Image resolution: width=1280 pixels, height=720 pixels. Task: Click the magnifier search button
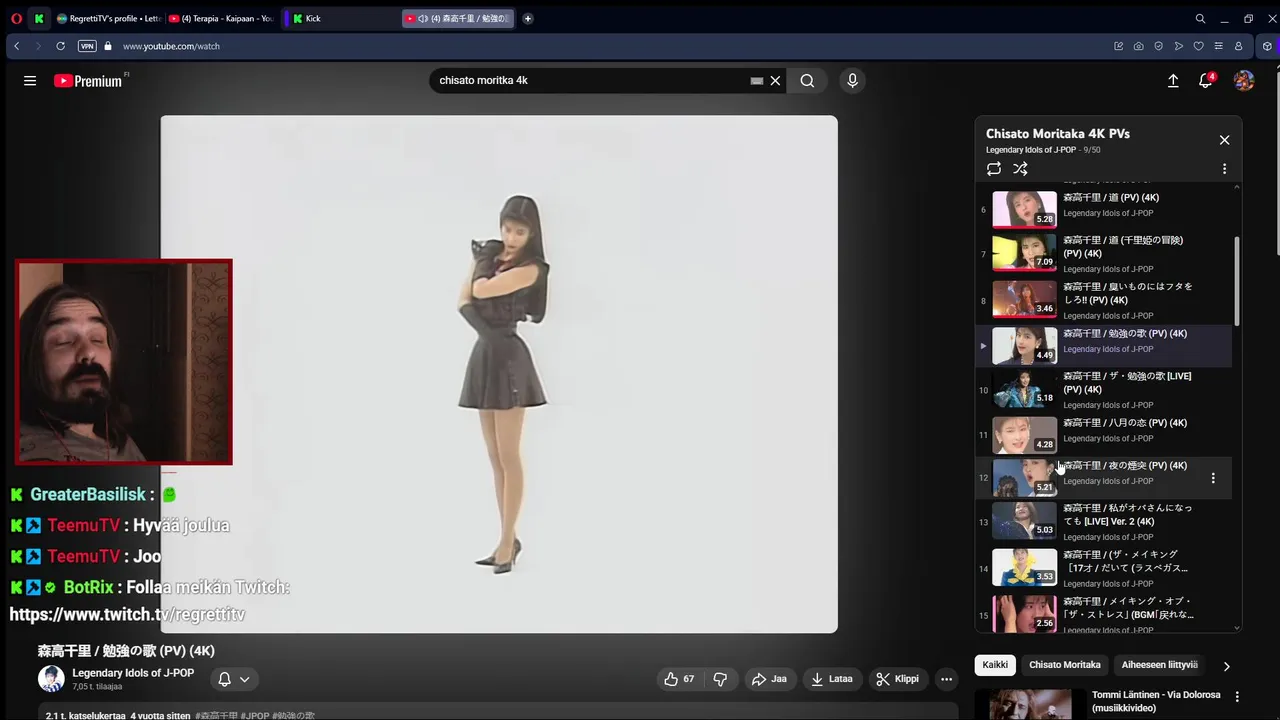[x=807, y=81]
